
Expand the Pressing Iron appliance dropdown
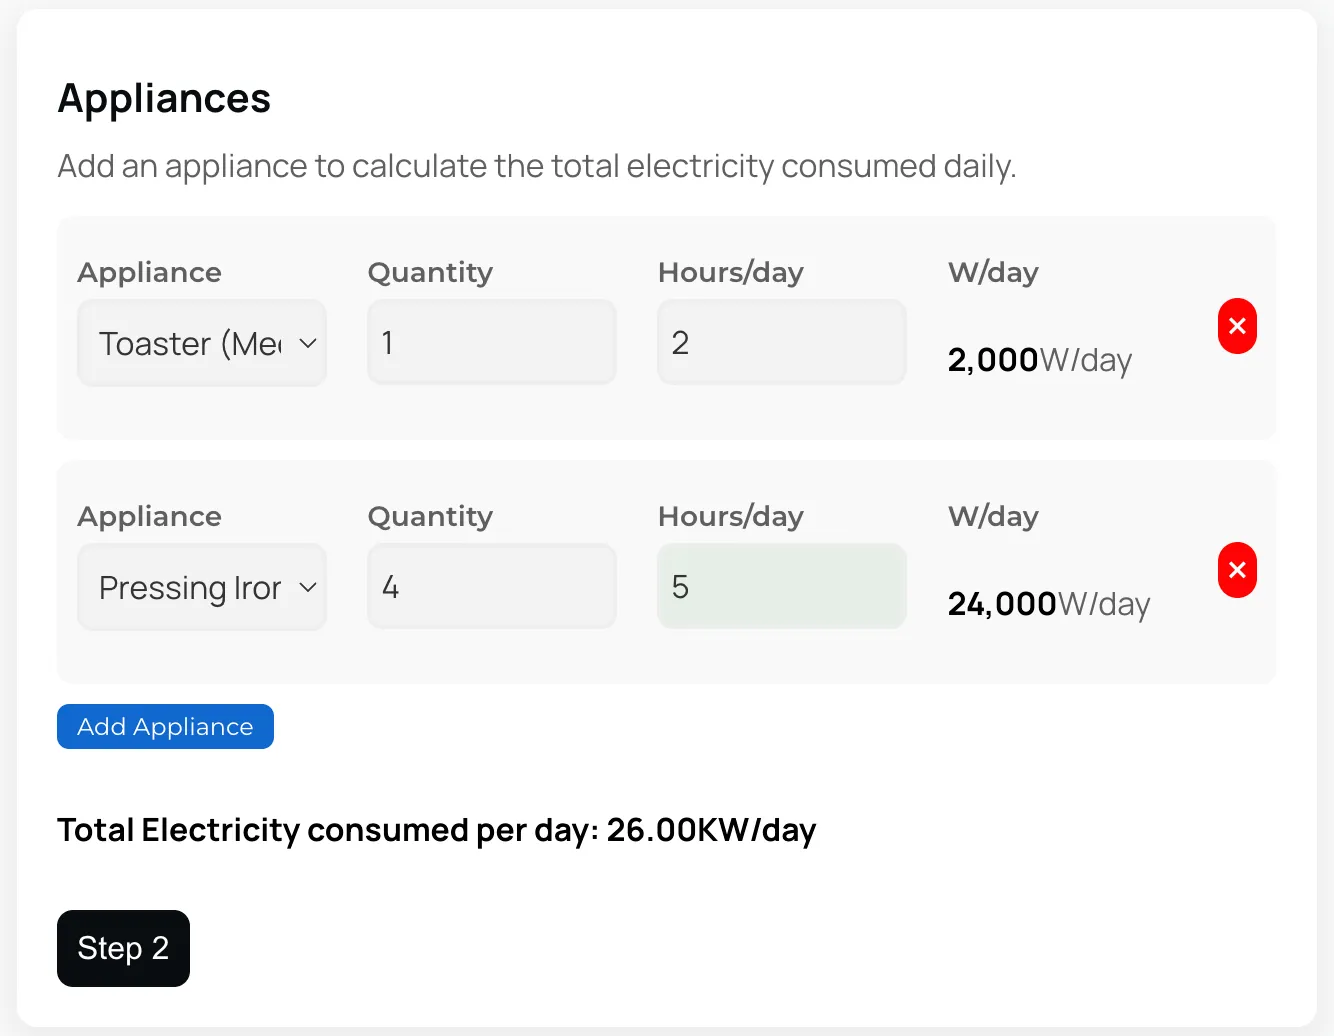(x=202, y=587)
